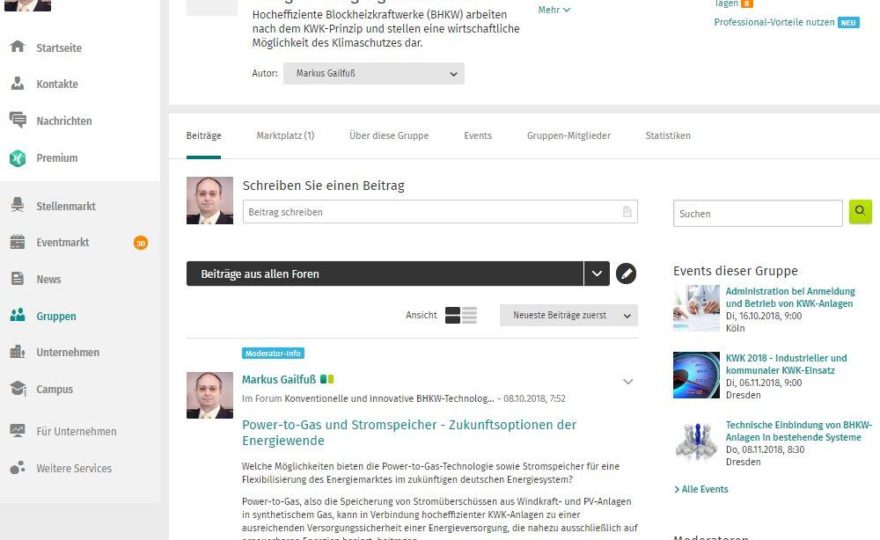The height and width of the screenshot is (540, 880).
Task: Open the Gruppen-Mitglieder tab
Action: point(569,135)
